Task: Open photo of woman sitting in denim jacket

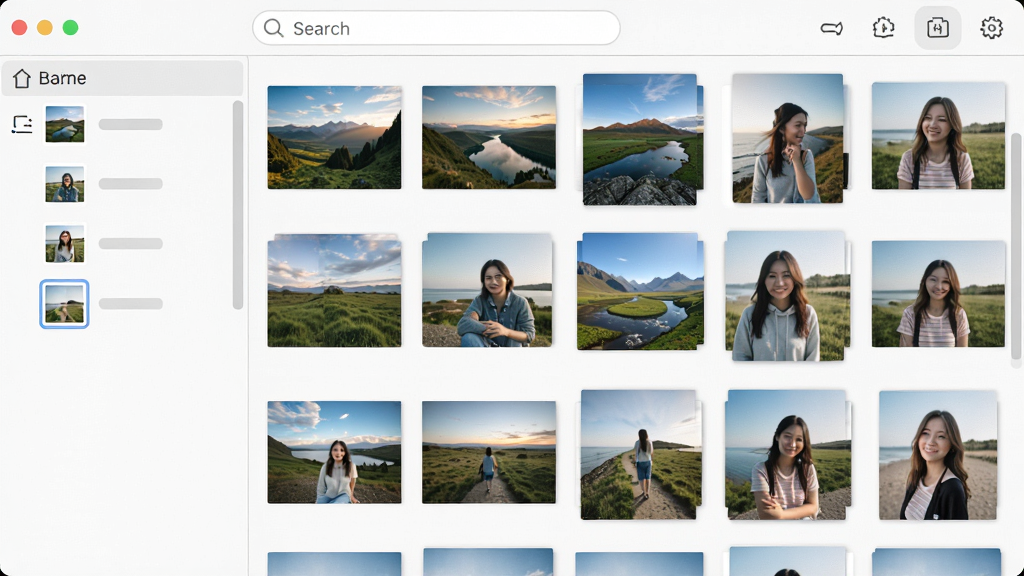Action: point(487,290)
